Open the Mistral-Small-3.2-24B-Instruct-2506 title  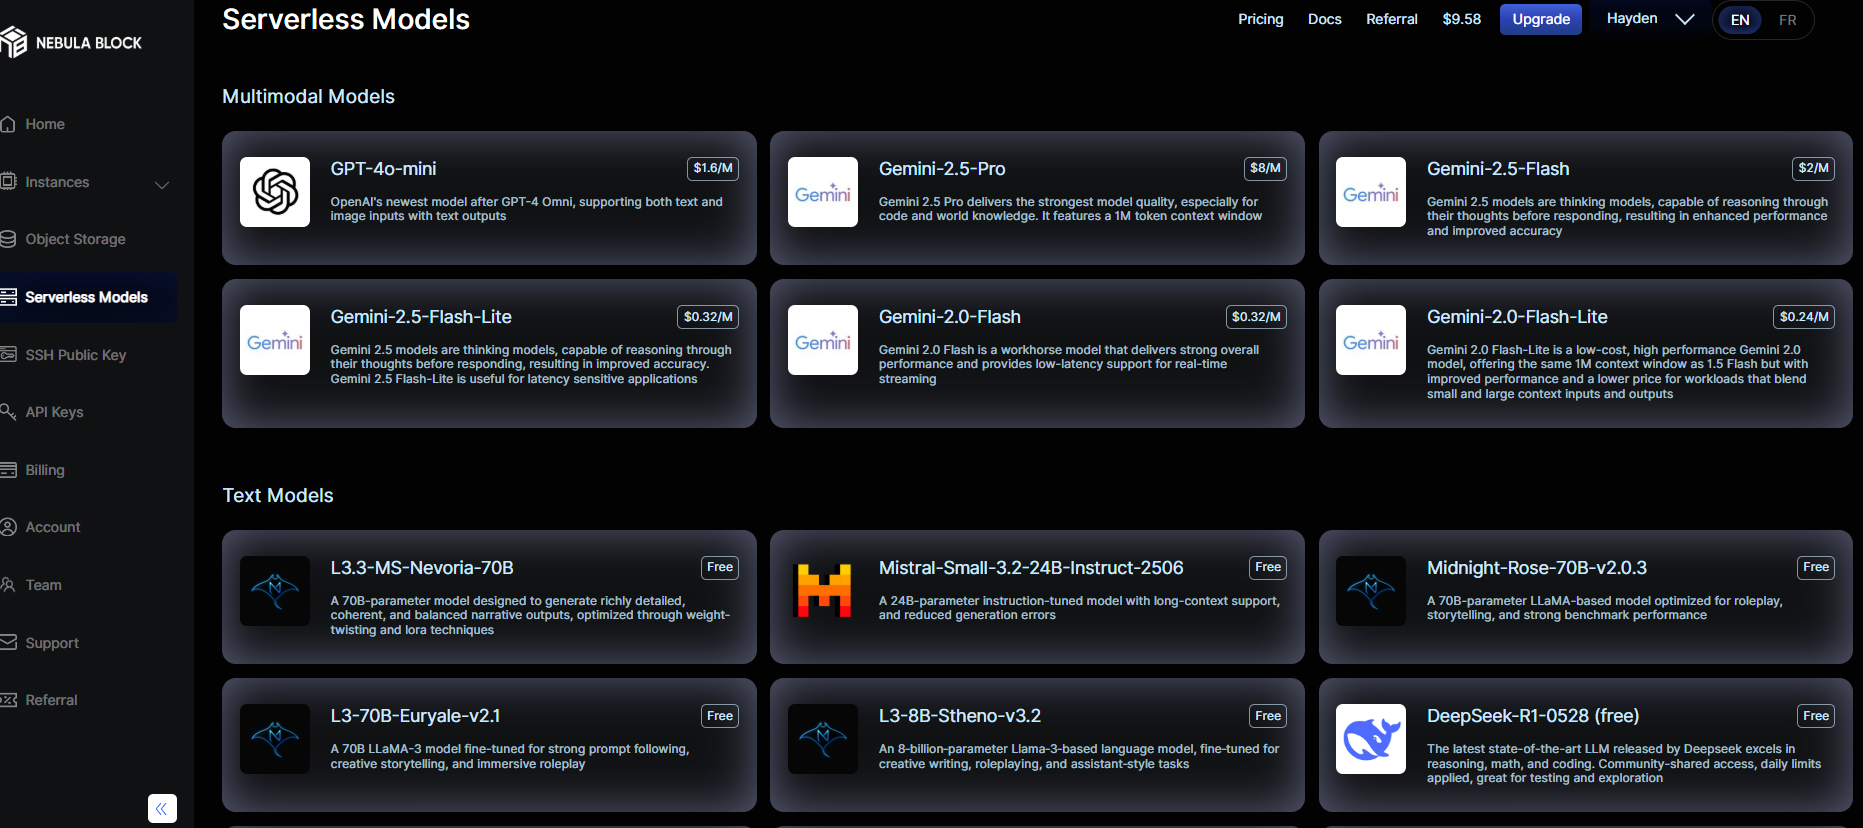(x=1031, y=568)
